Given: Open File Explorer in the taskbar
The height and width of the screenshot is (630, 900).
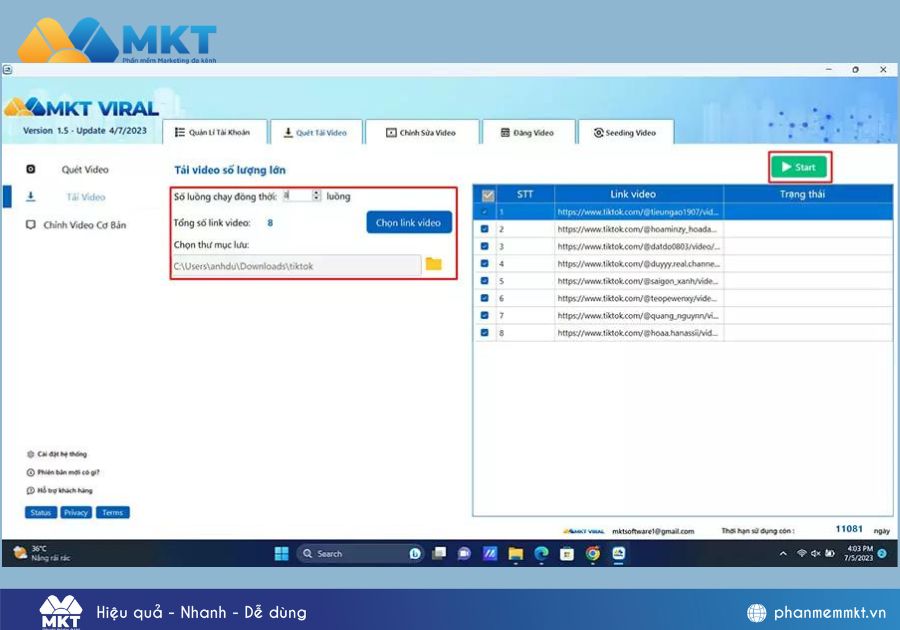Looking at the screenshot, I should (x=515, y=554).
